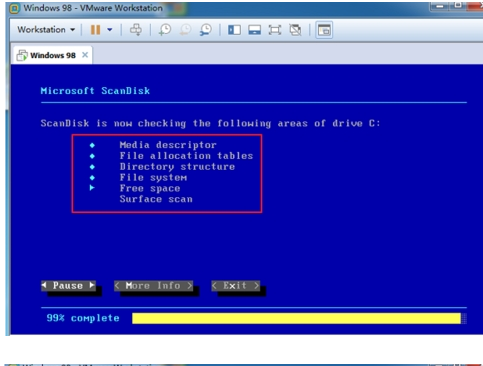Toggle the library sidebar view
The height and width of the screenshot is (366, 483).
(x=234, y=30)
